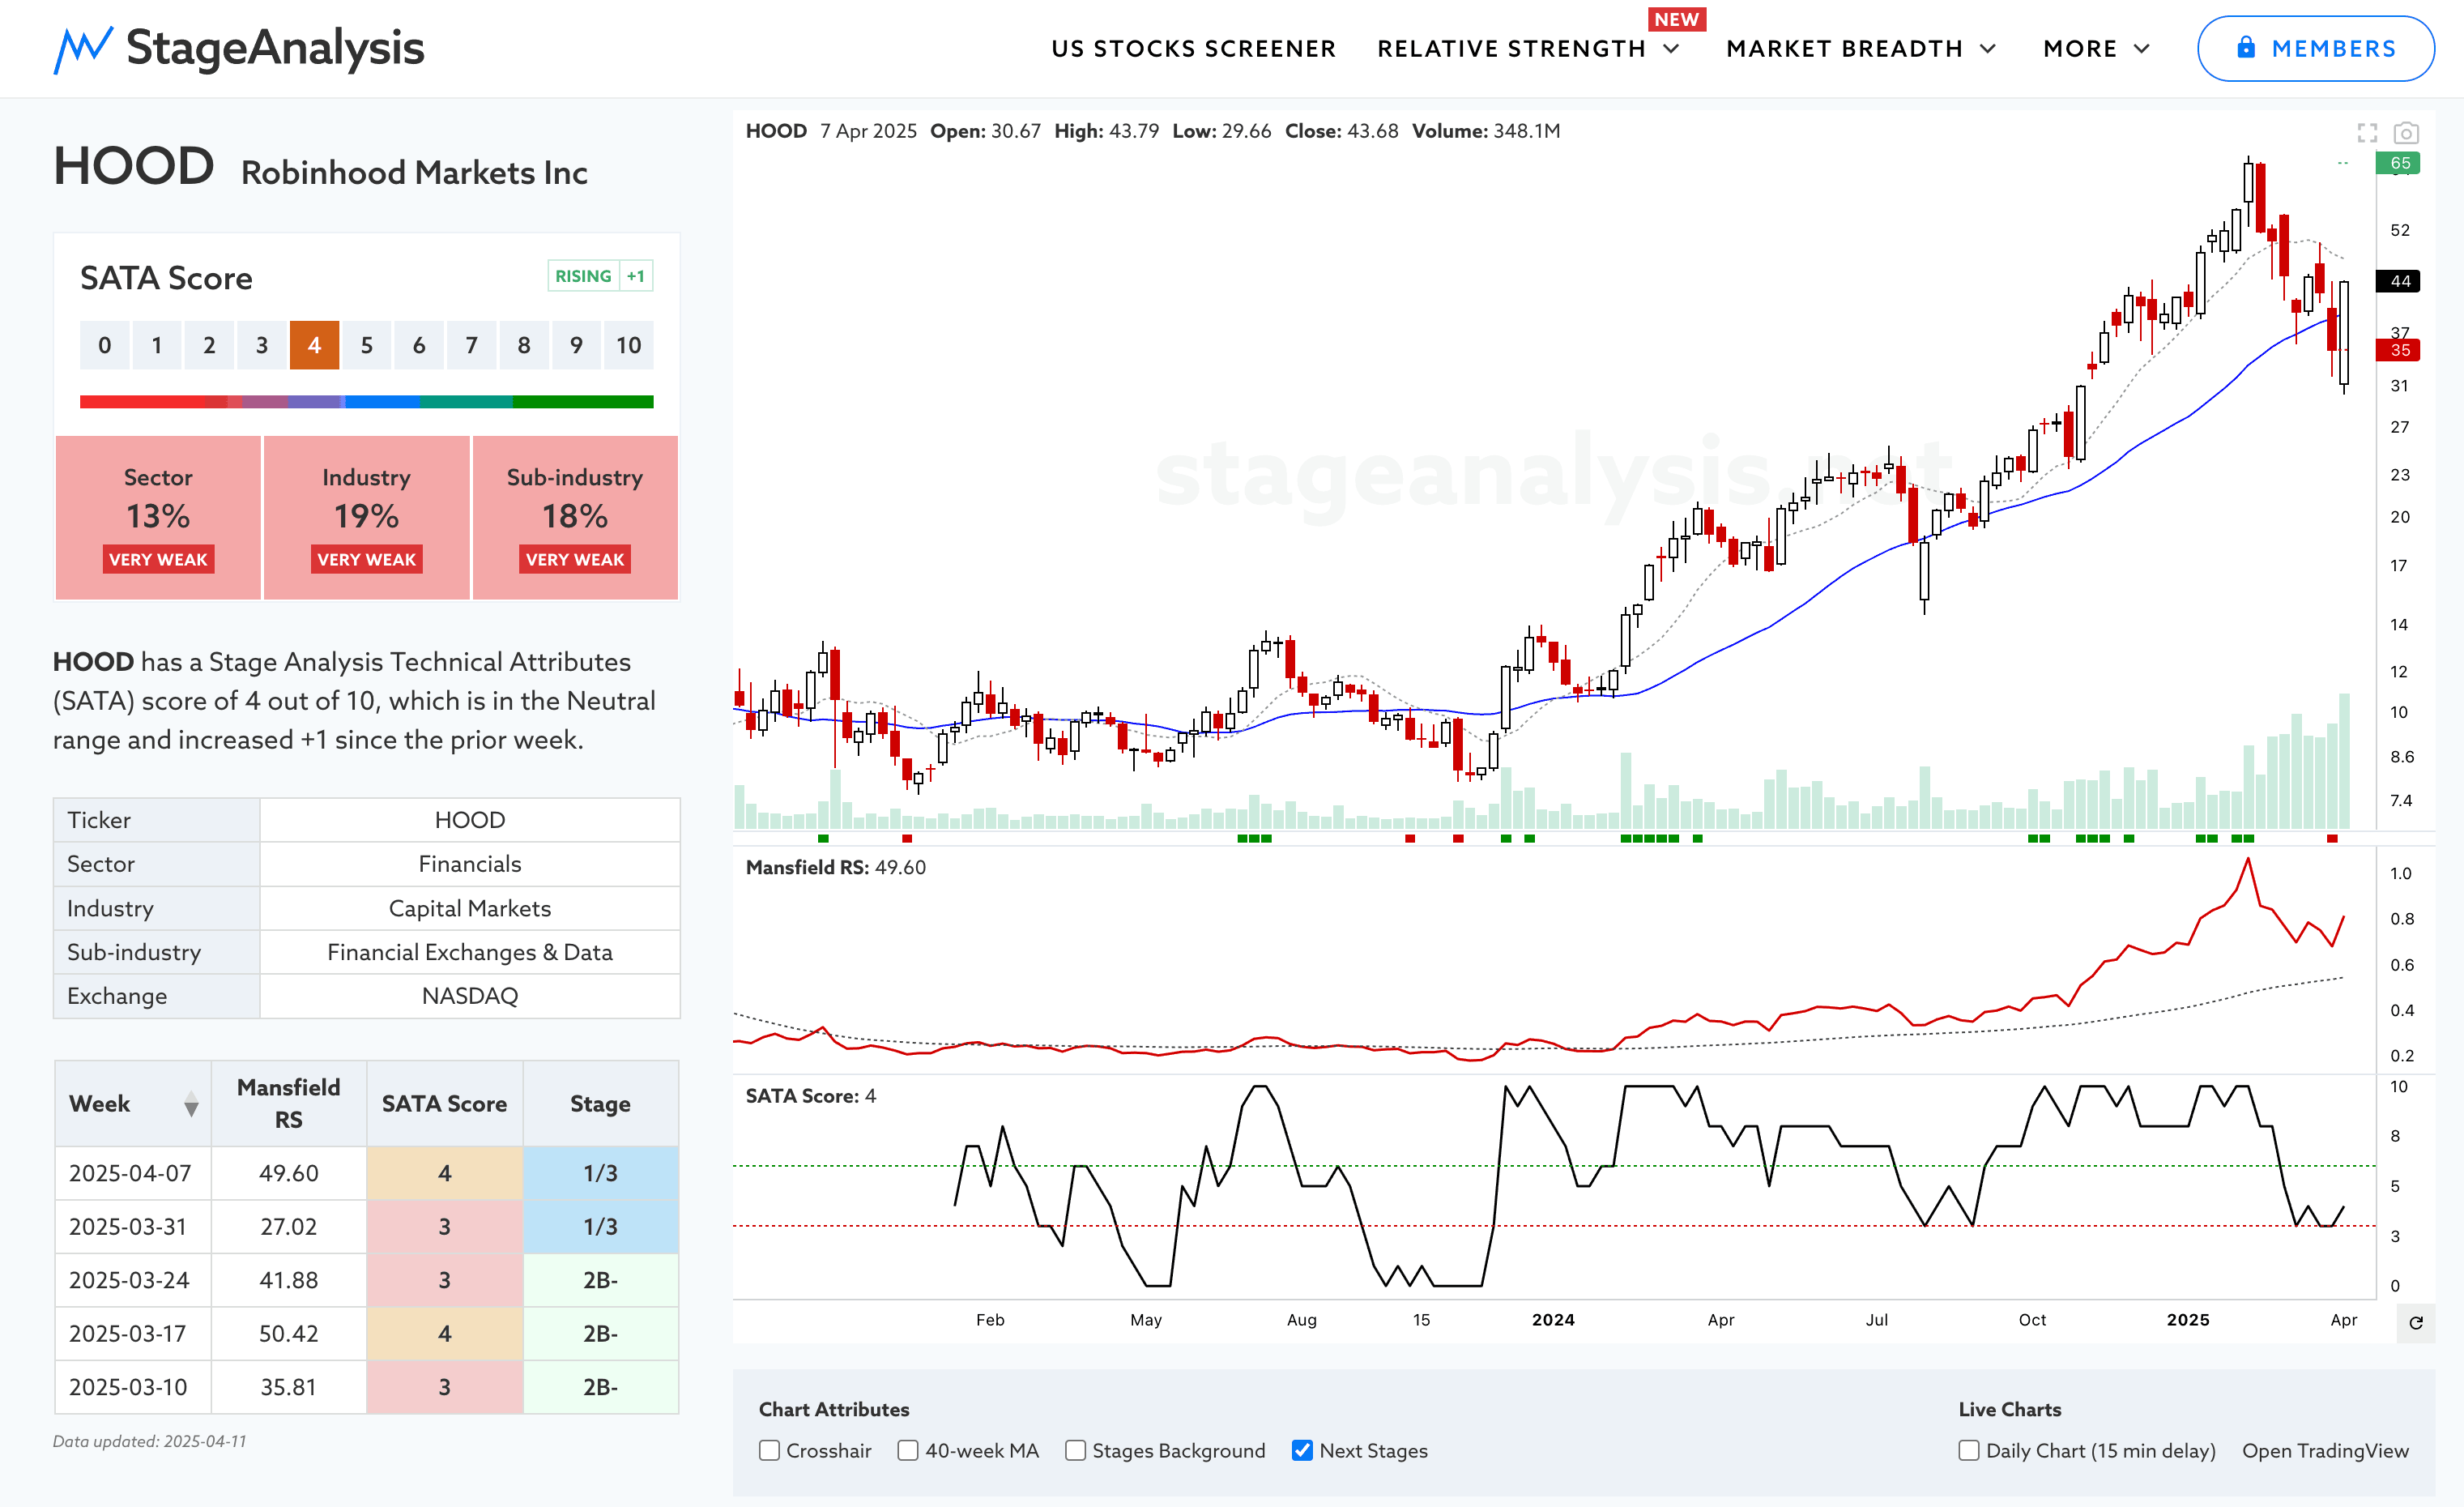Take chart snapshot with camera icon

point(2406,133)
